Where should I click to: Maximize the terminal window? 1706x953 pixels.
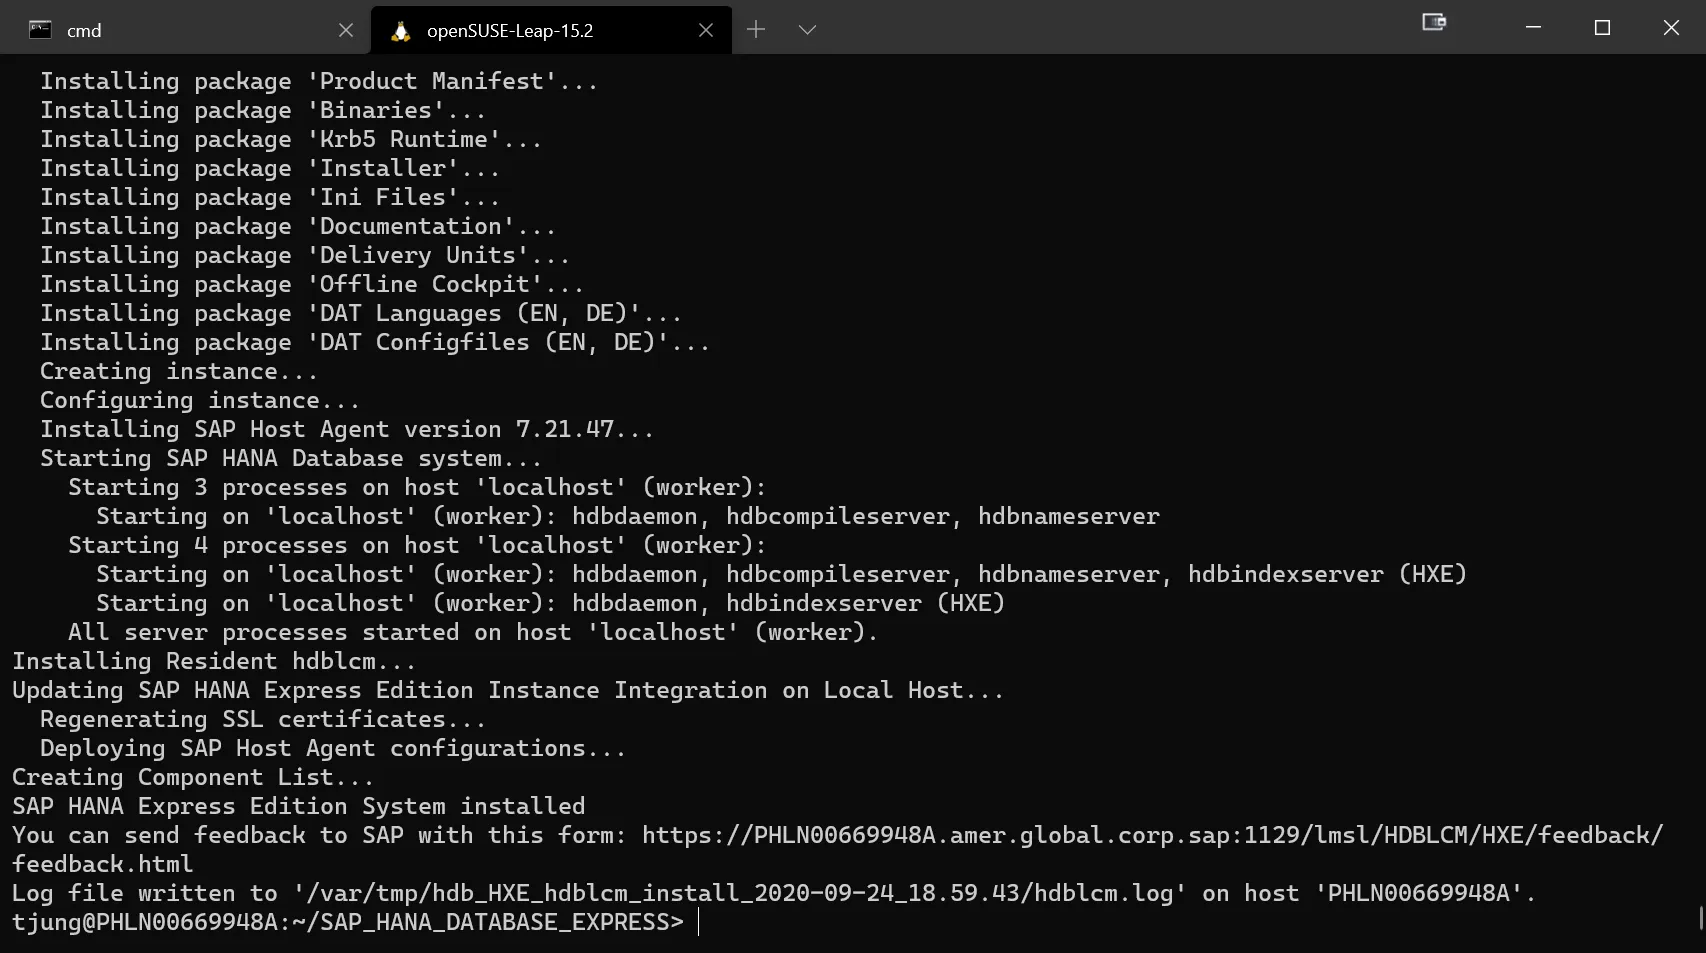coord(1602,28)
